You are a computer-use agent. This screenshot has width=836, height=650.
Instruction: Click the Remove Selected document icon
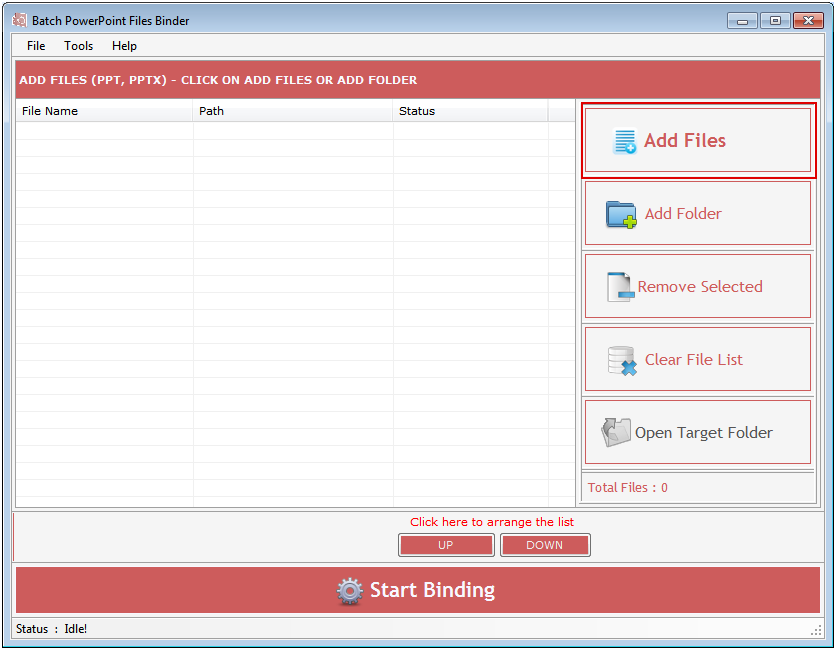[x=621, y=287]
